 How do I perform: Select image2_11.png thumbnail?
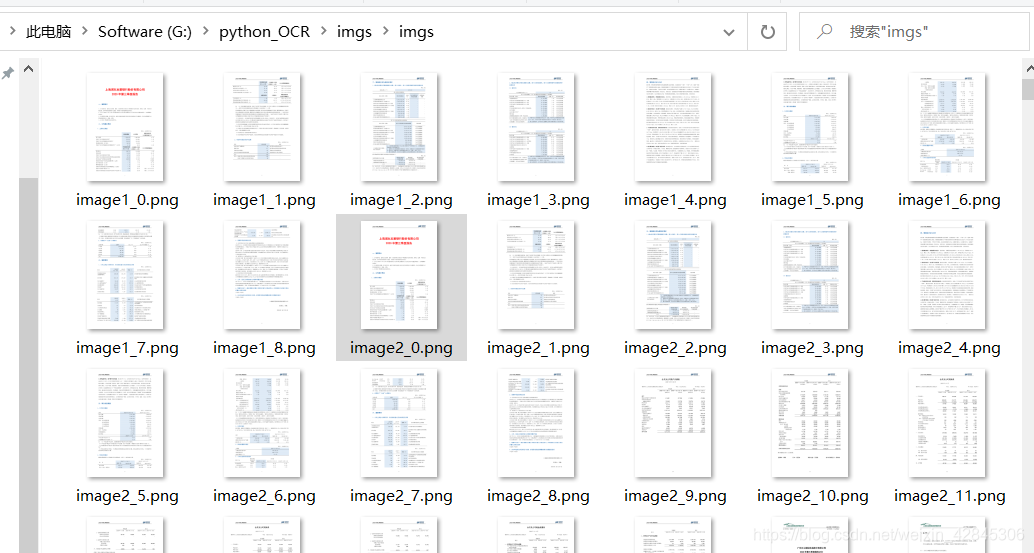point(947,423)
